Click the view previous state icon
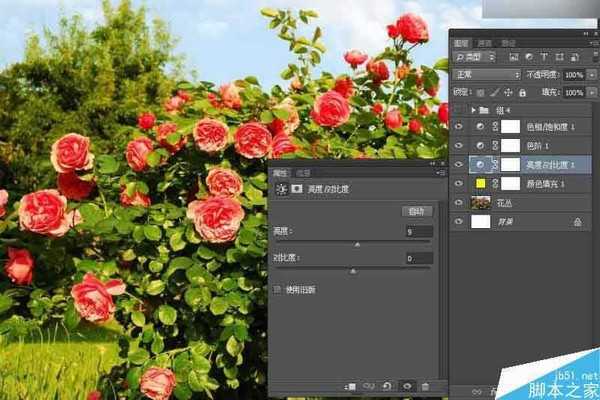 point(369,385)
